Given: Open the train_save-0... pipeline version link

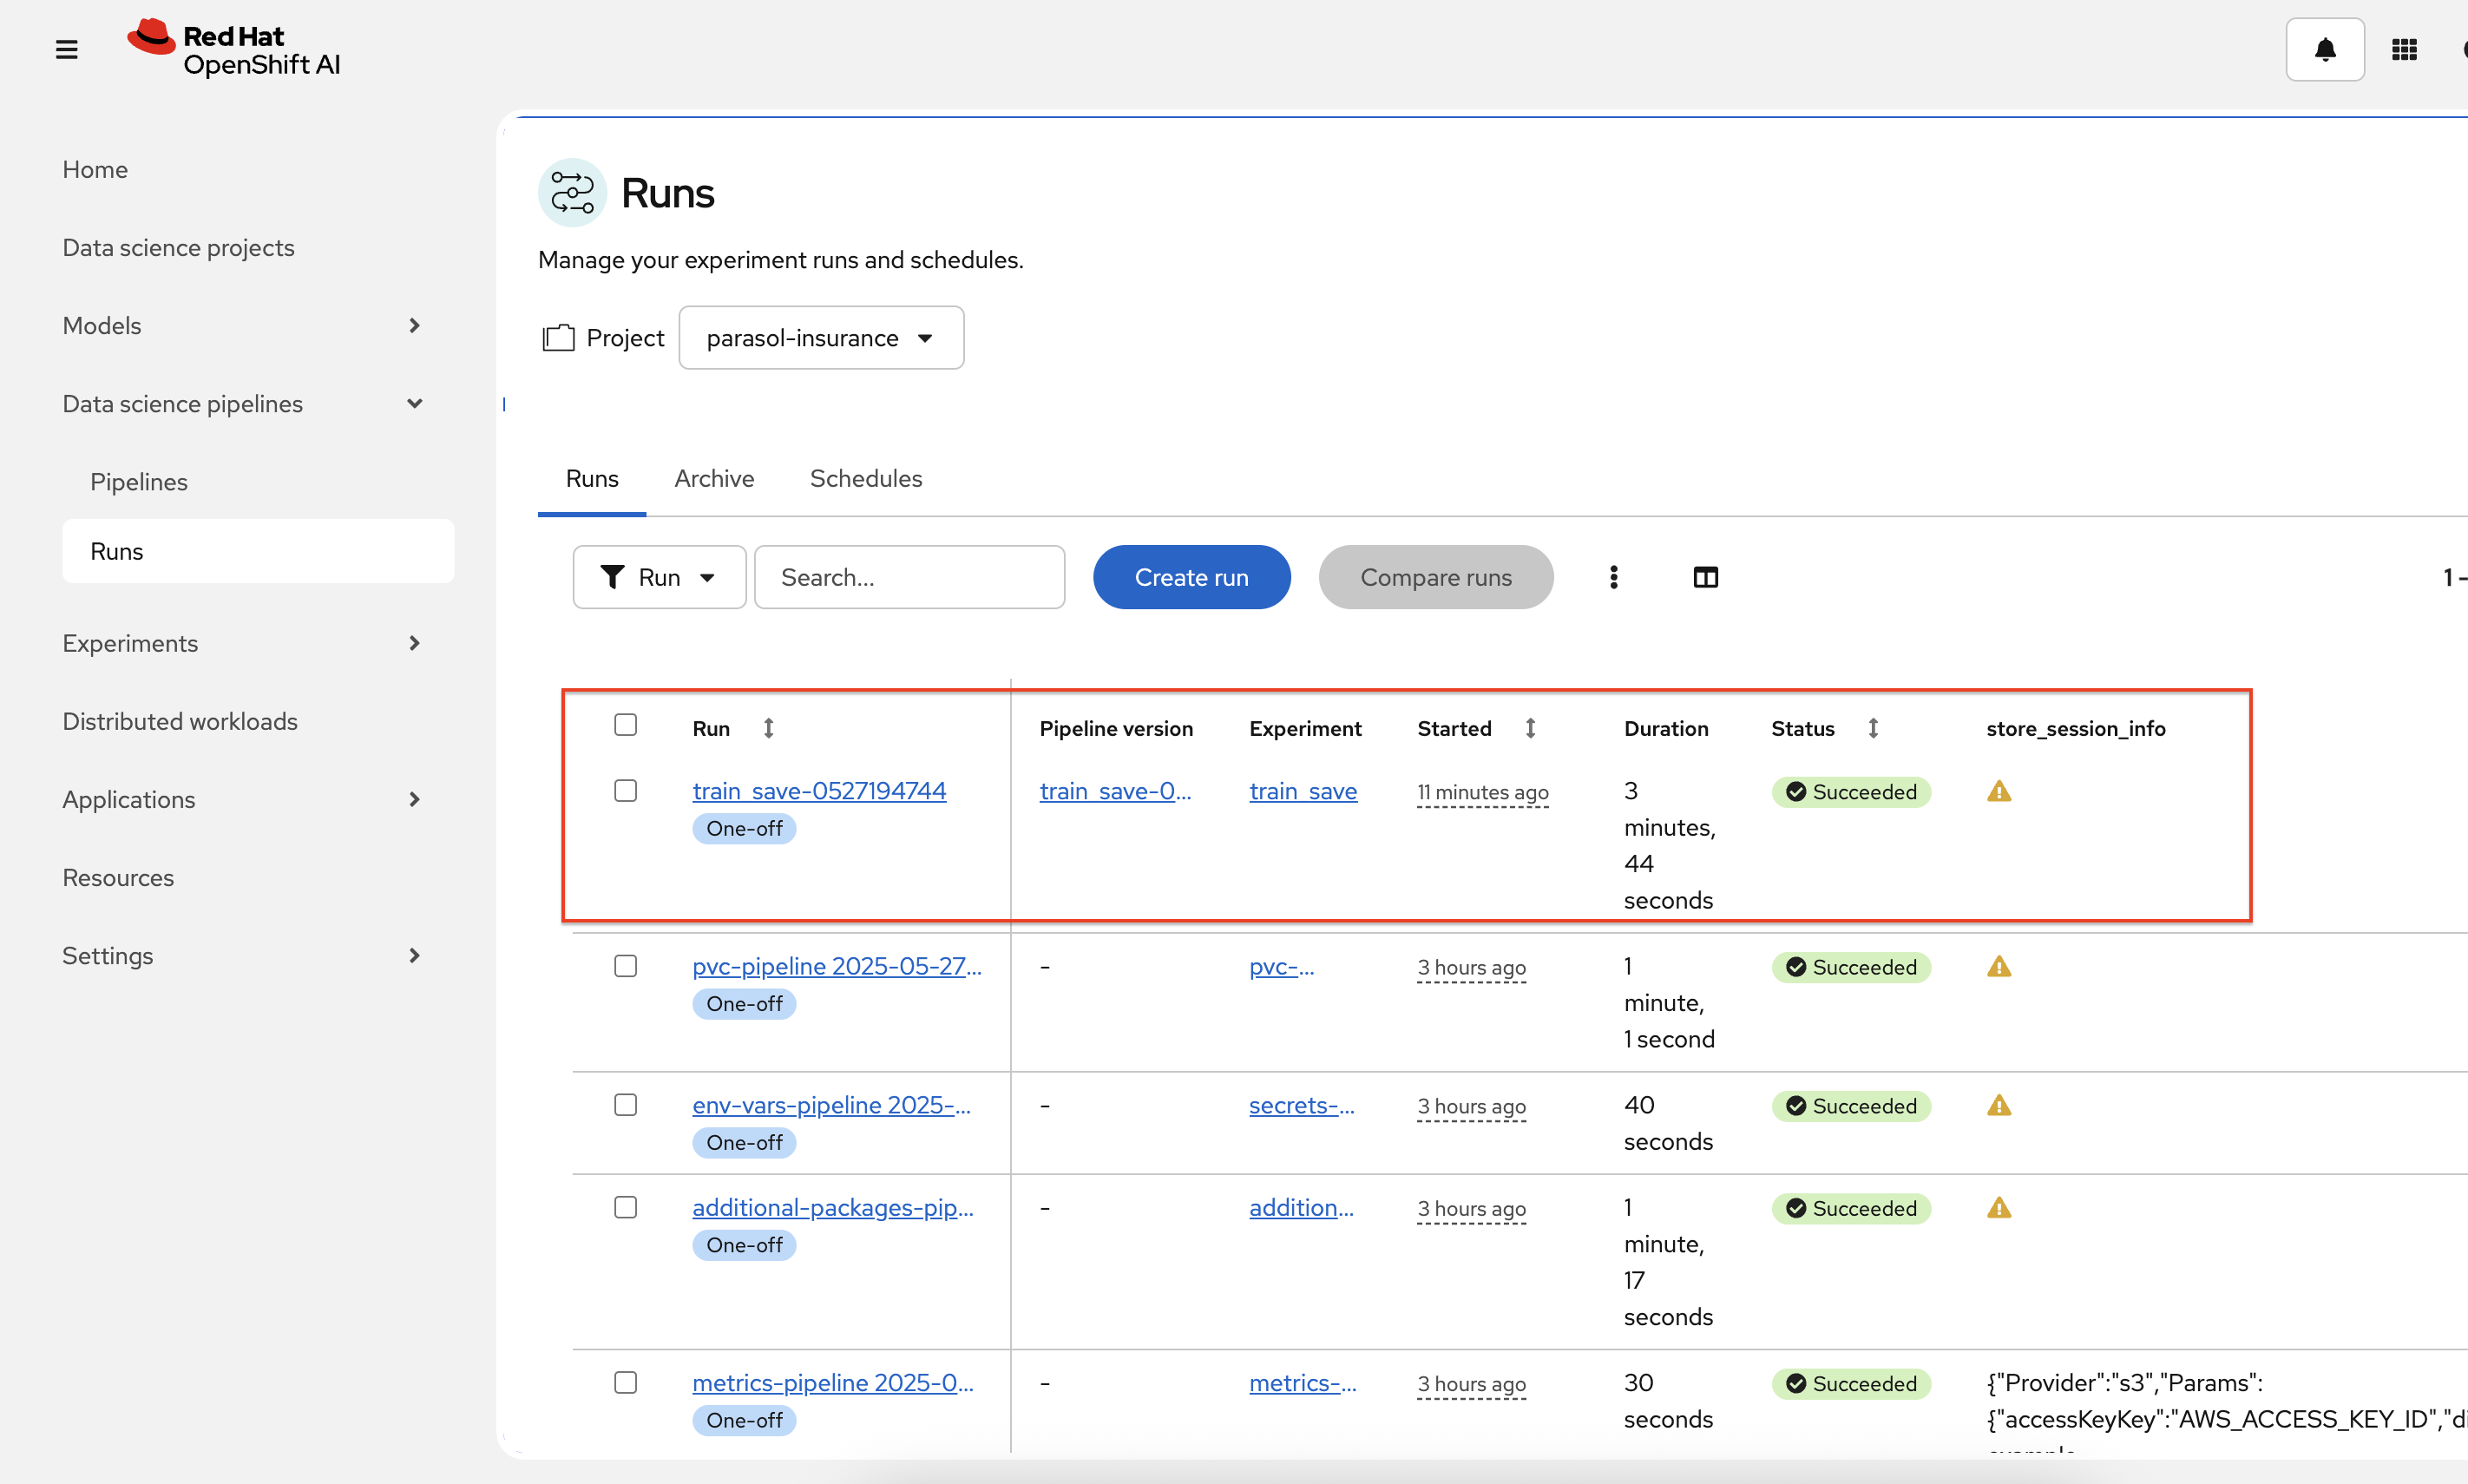Looking at the screenshot, I should click(x=1115, y=791).
